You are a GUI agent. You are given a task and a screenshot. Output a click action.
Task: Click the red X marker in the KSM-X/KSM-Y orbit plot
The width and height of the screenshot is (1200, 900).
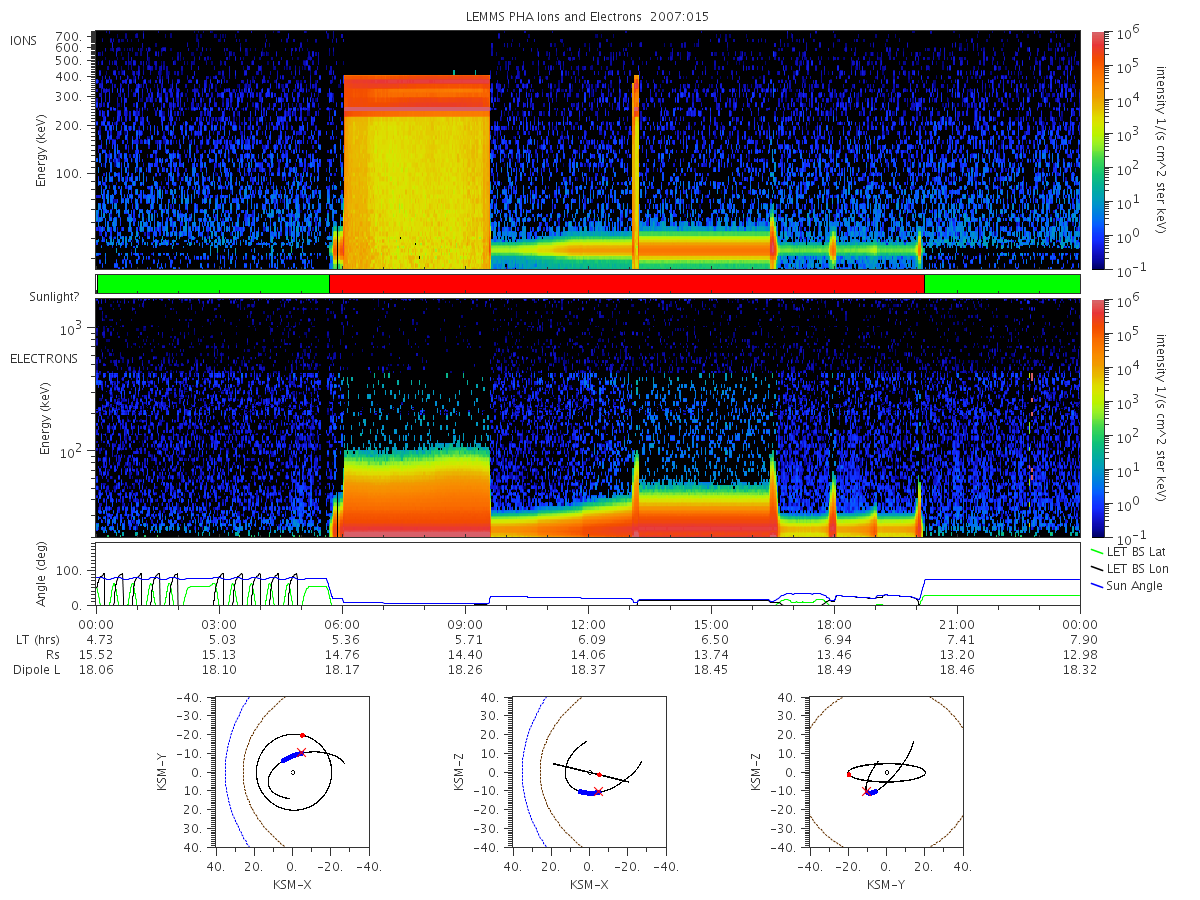click(x=301, y=752)
